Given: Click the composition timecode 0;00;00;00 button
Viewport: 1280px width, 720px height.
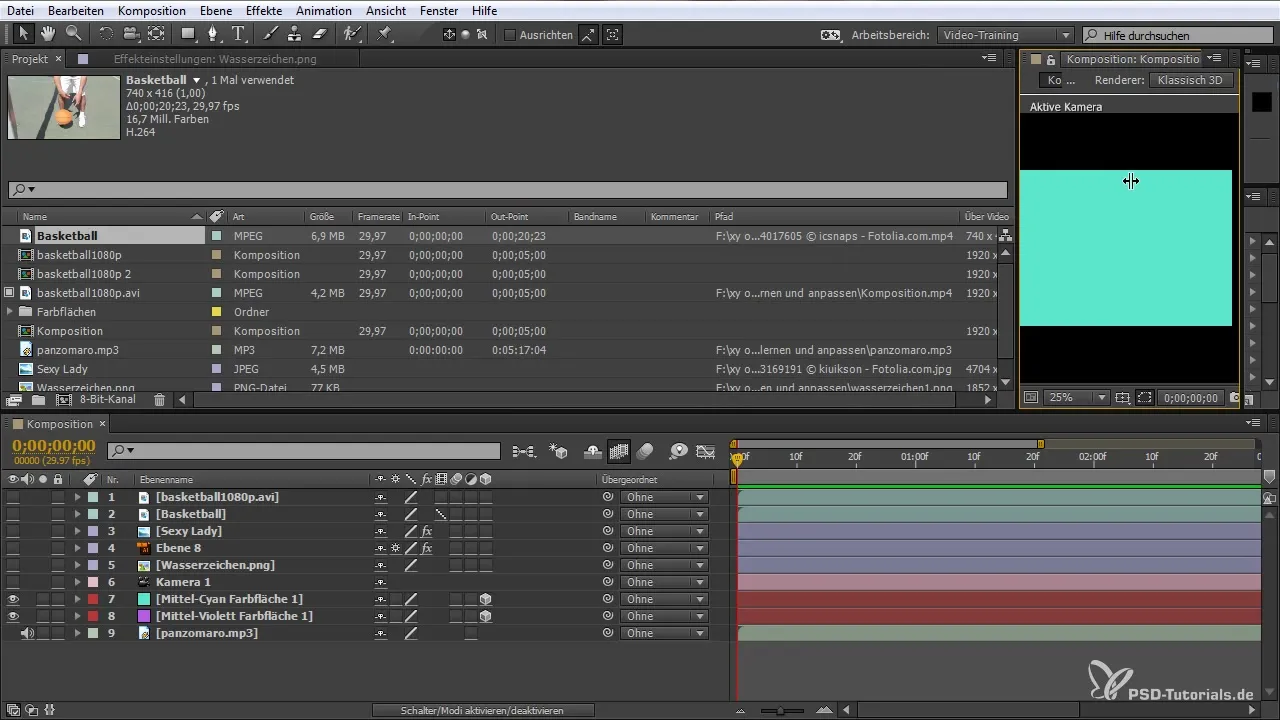Looking at the screenshot, I should (x=1190, y=398).
